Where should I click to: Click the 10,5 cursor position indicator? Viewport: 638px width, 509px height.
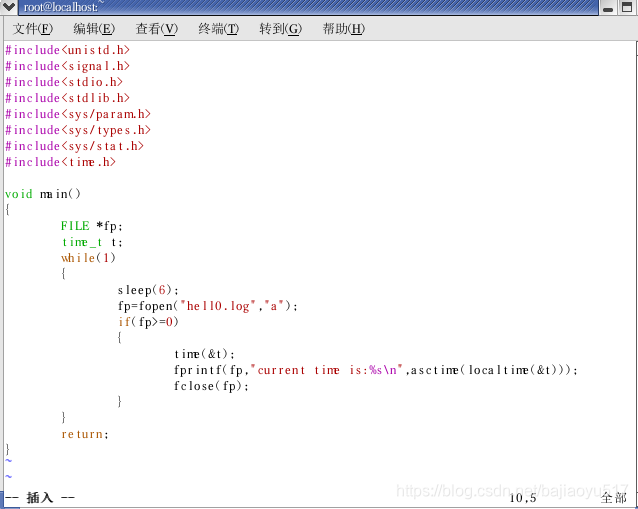523,498
